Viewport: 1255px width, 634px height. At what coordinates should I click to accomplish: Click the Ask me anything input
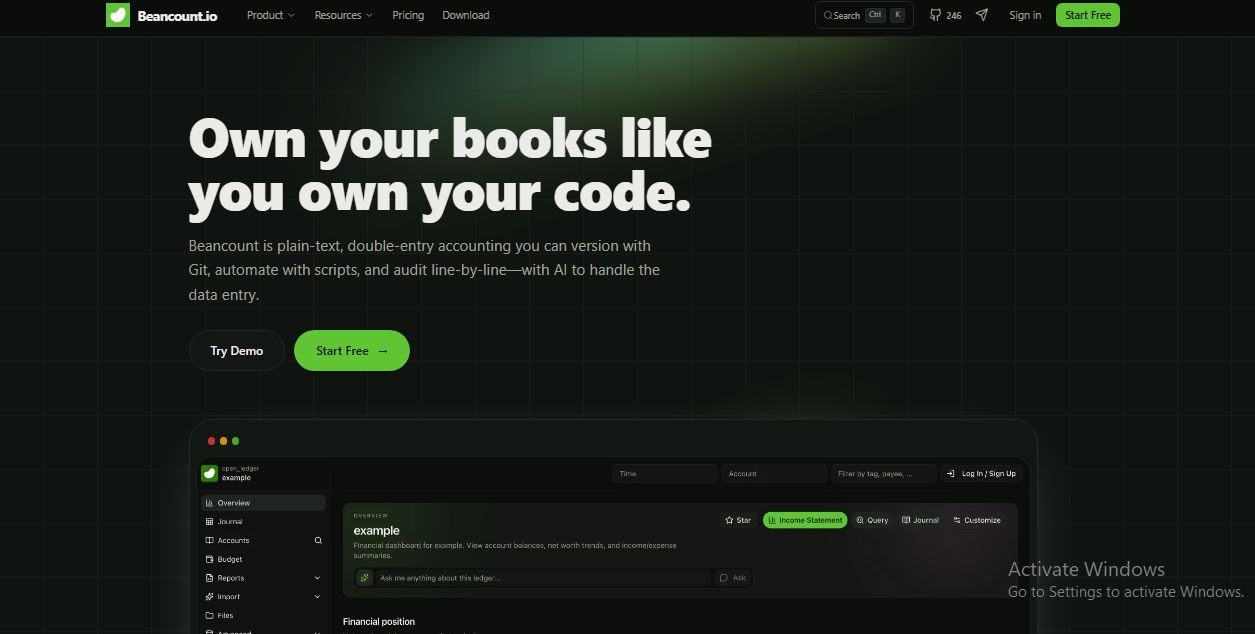coord(544,577)
